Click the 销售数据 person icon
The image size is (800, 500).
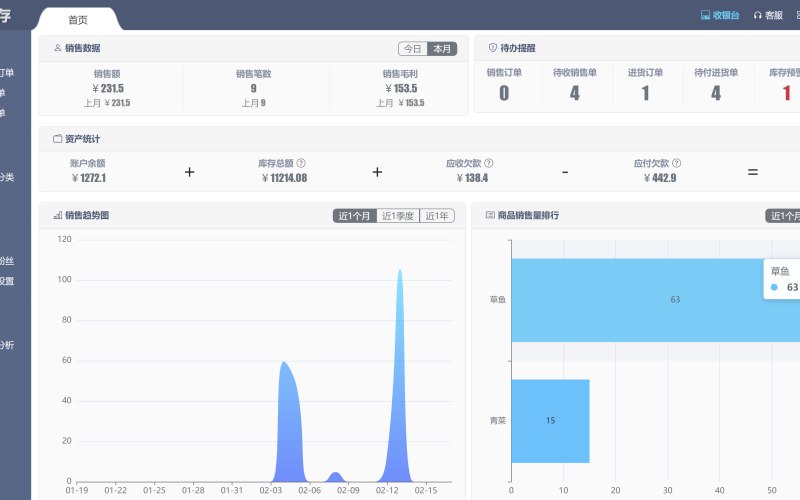coord(58,48)
